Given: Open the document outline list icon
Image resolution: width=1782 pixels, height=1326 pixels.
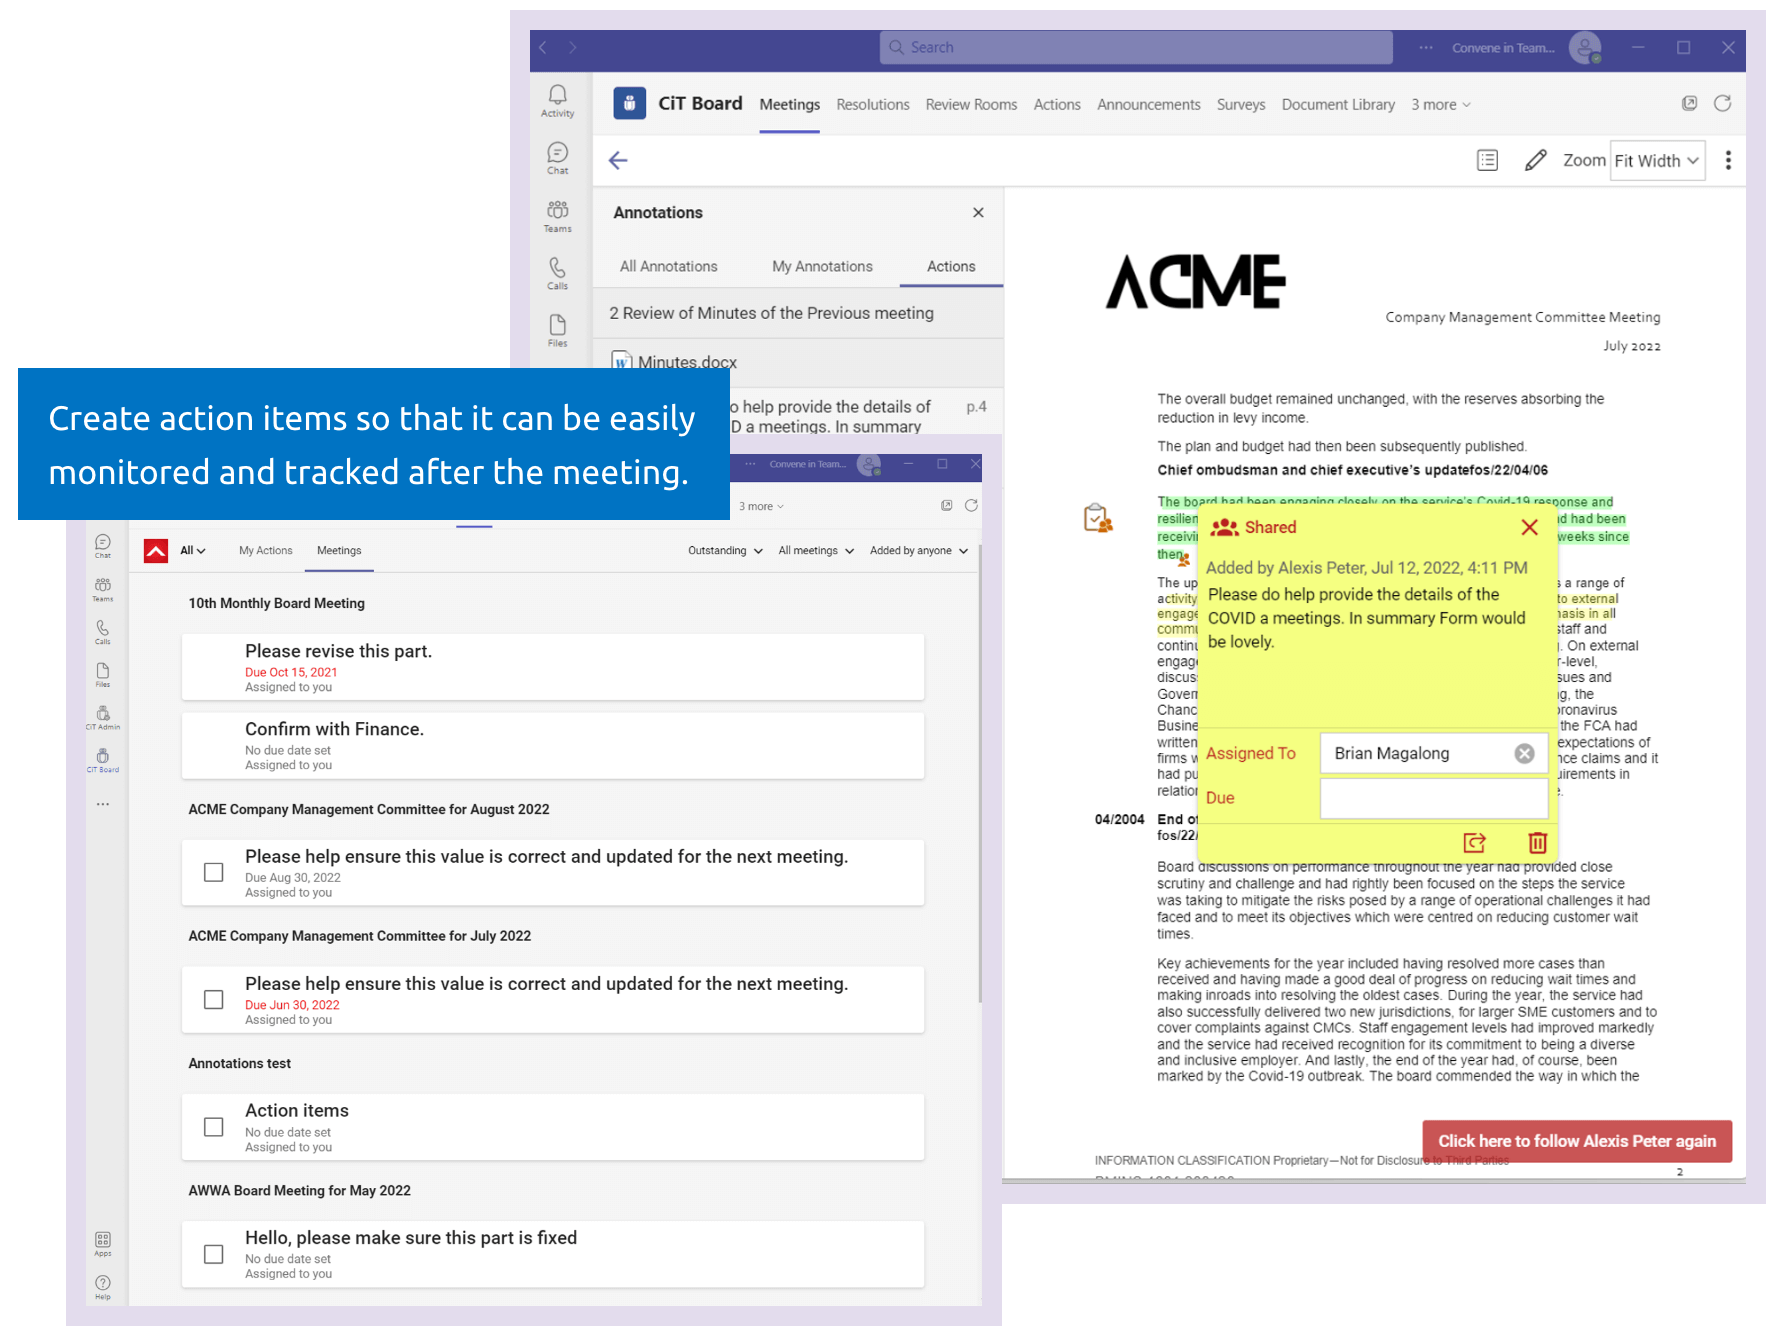Looking at the screenshot, I should (1487, 159).
